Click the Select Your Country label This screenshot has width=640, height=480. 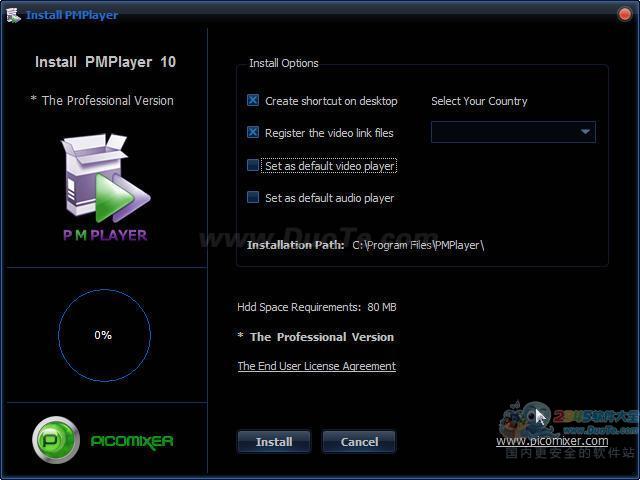[x=479, y=101]
